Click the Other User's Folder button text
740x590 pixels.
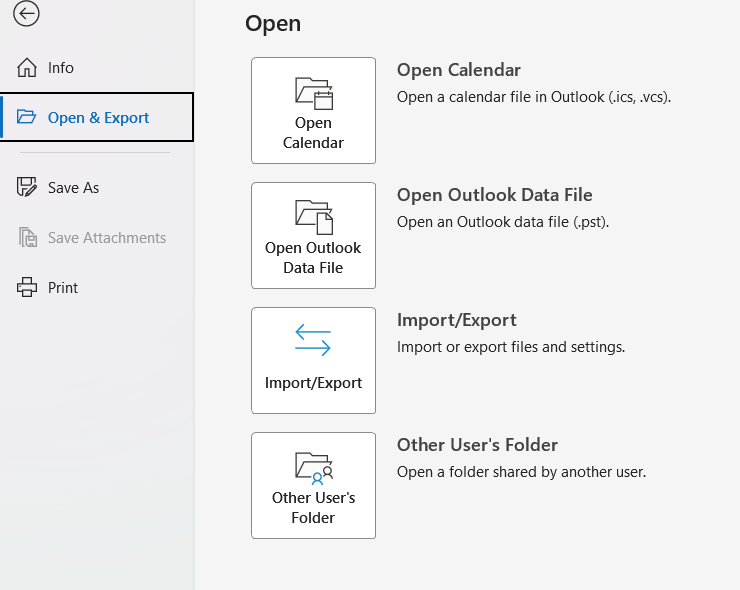(313, 507)
